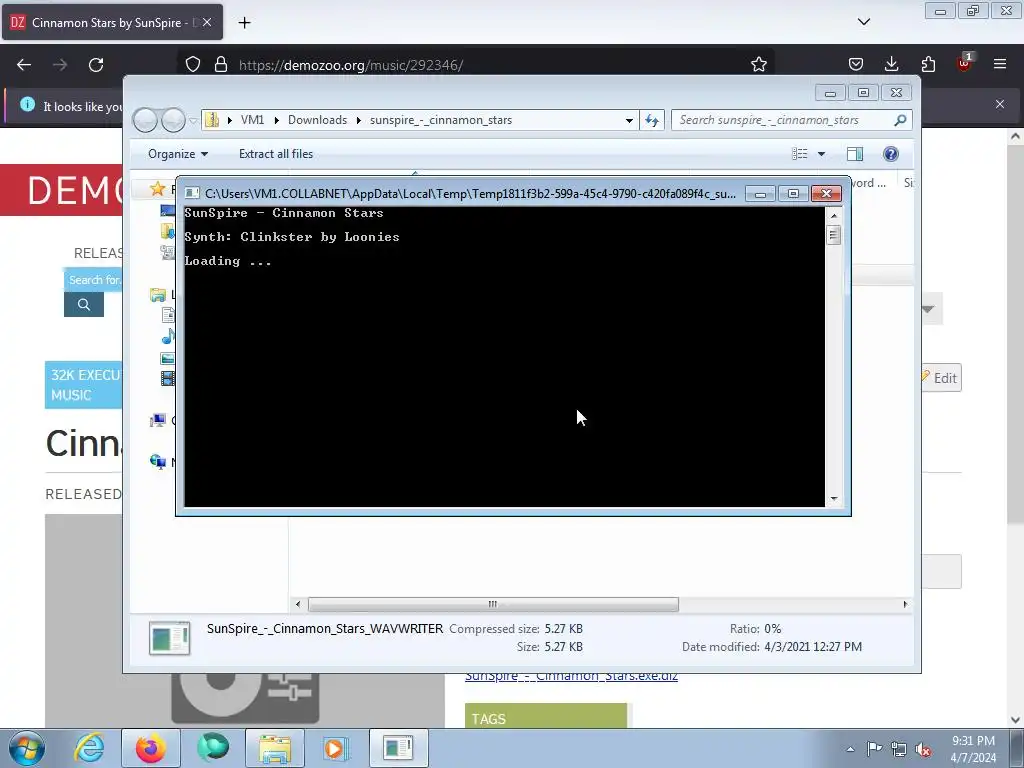Click the network tray icon
The width and height of the screenshot is (1024, 768).
tap(899, 749)
